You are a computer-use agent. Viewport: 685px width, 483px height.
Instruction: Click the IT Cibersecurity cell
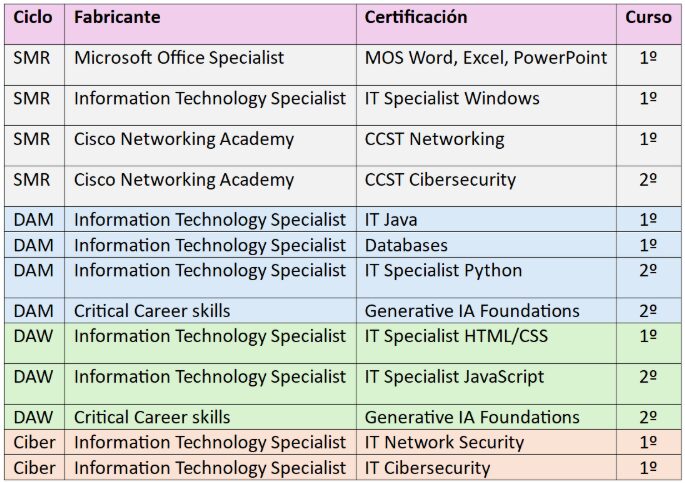(x=486, y=467)
